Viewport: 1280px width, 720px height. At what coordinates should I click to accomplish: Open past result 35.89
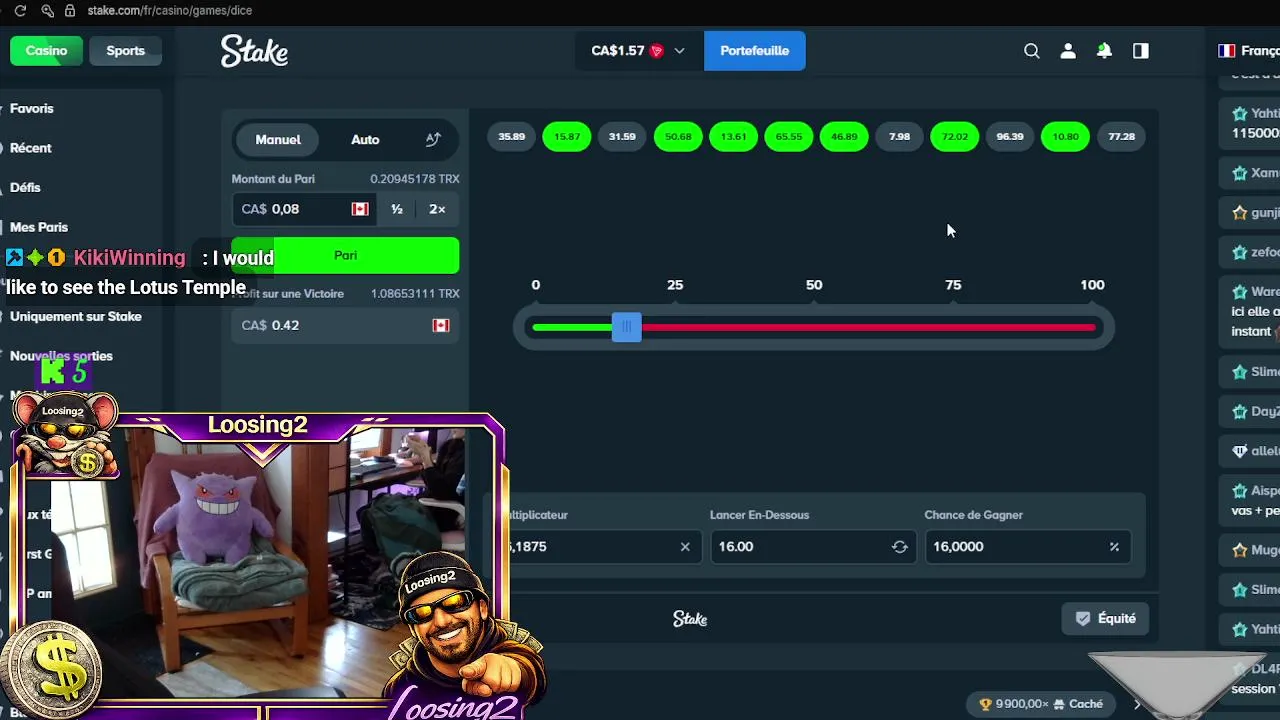point(512,137)
